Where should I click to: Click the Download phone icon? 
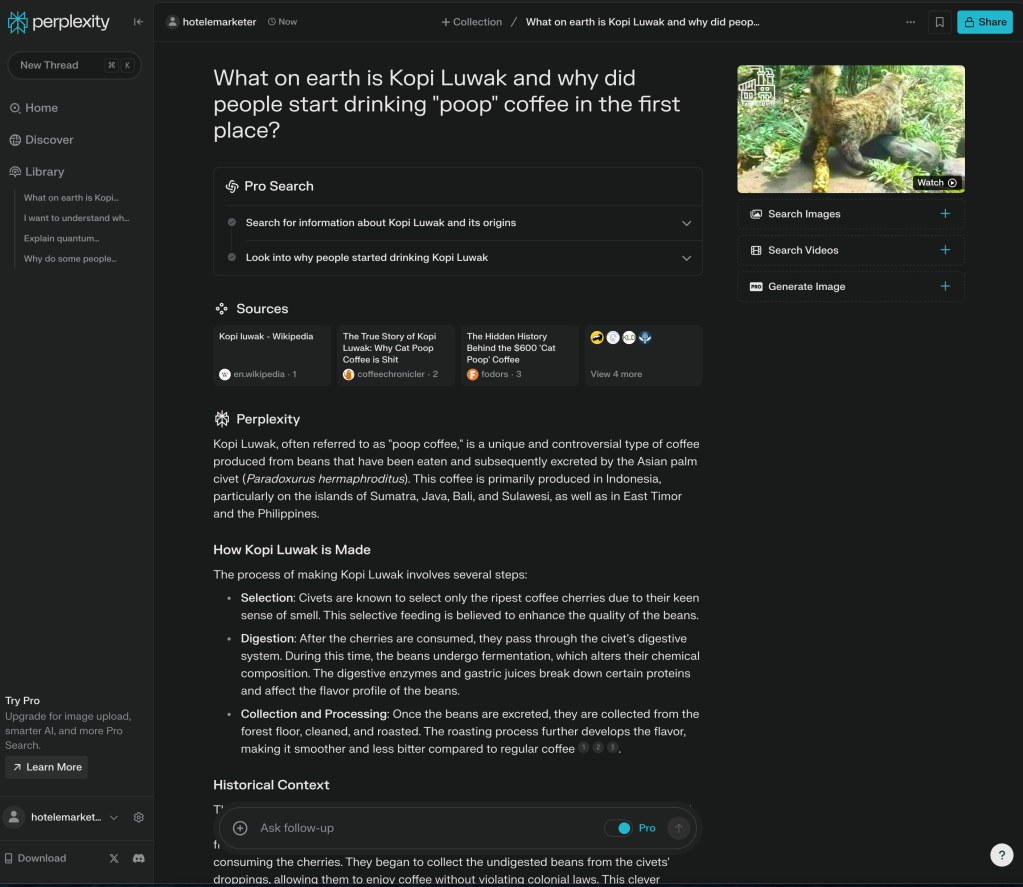pyautogui.click(x=8, y=858)
